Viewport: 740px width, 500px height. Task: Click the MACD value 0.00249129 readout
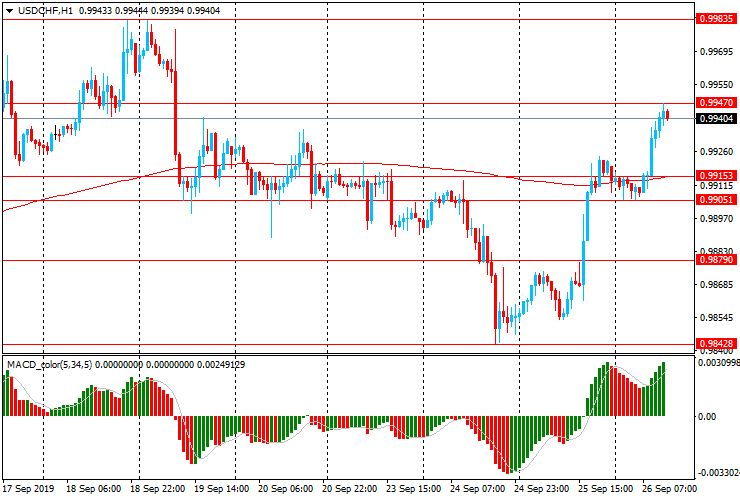point(221,364)
